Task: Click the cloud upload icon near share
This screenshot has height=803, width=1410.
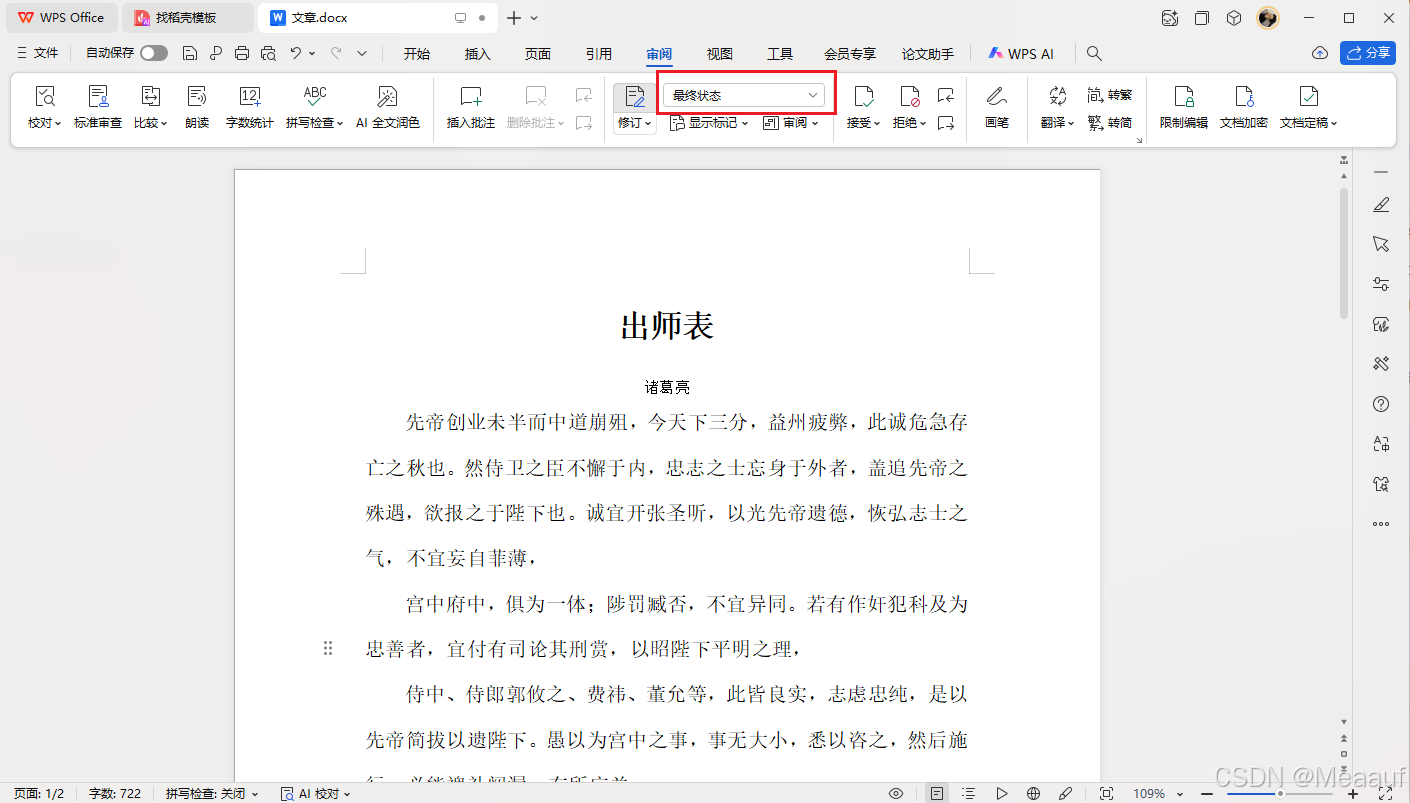Action: coord(1320,53)
